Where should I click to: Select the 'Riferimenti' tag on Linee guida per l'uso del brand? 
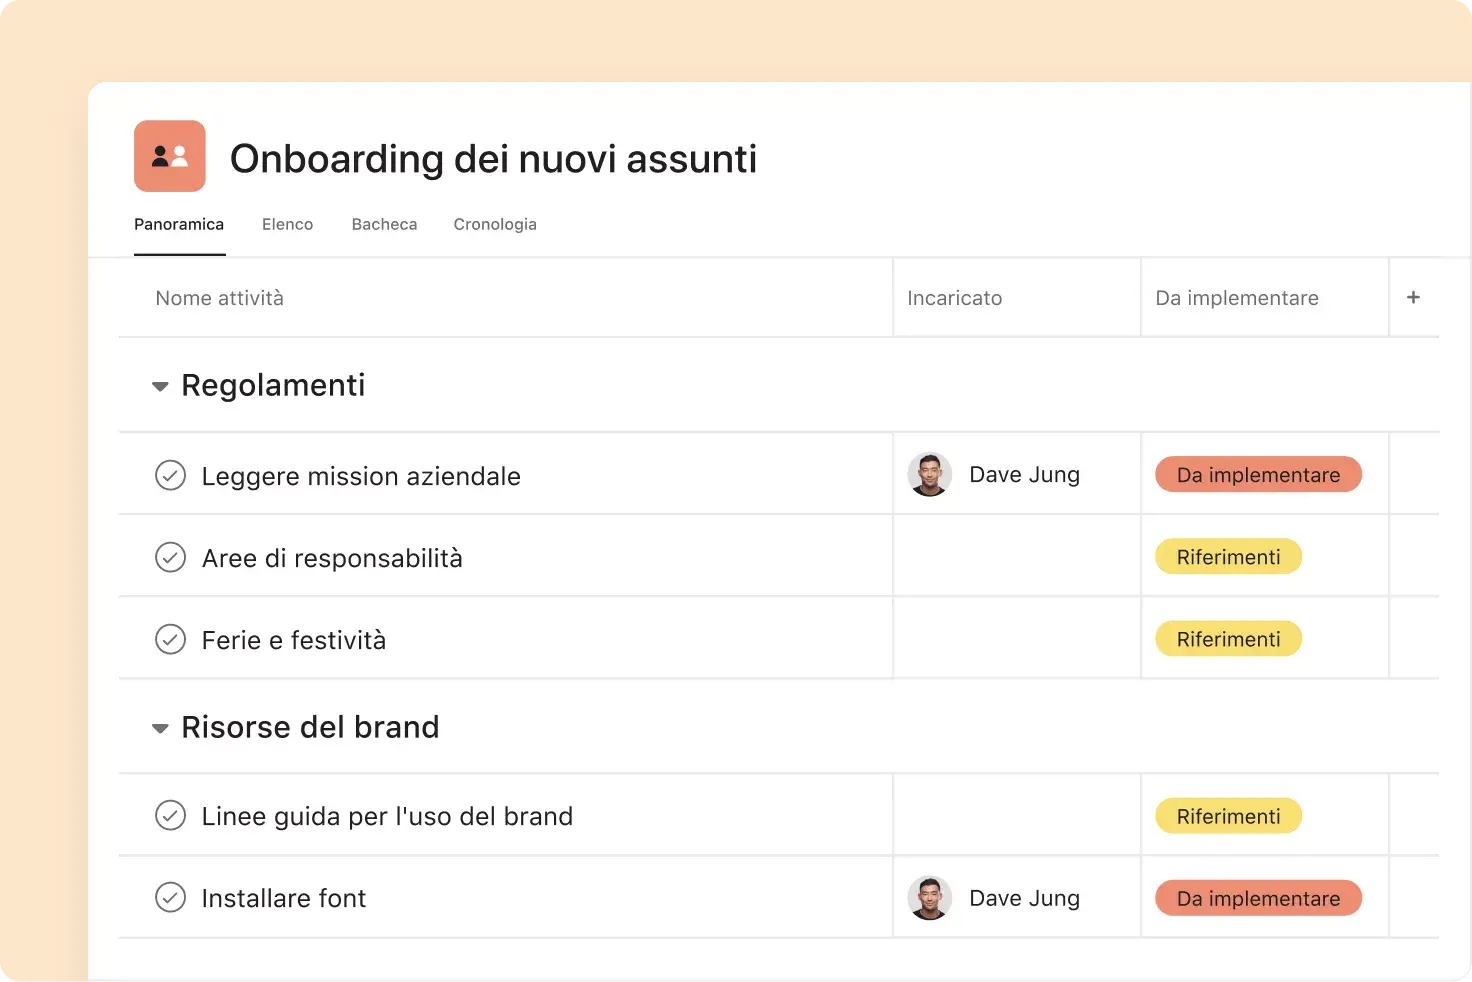[x=1228, y=815]
